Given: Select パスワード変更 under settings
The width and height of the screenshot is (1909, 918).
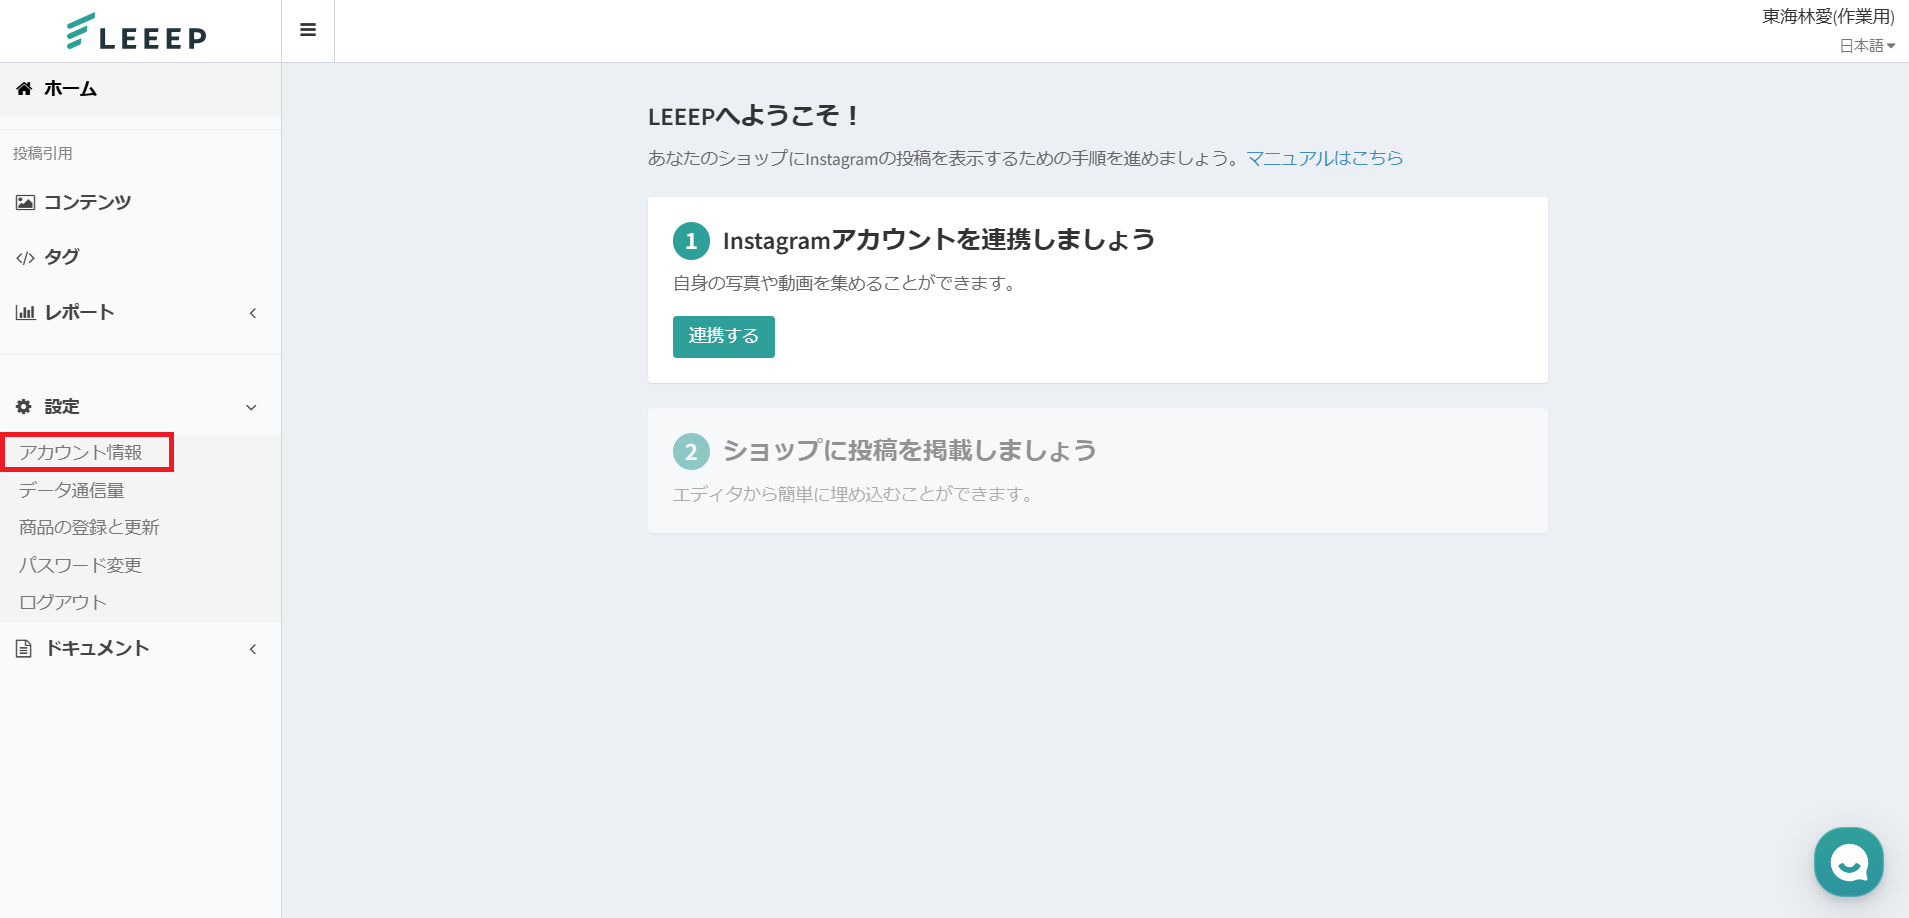Looking at the screenshot, I should pyautogui.click(x=81, y=566).
